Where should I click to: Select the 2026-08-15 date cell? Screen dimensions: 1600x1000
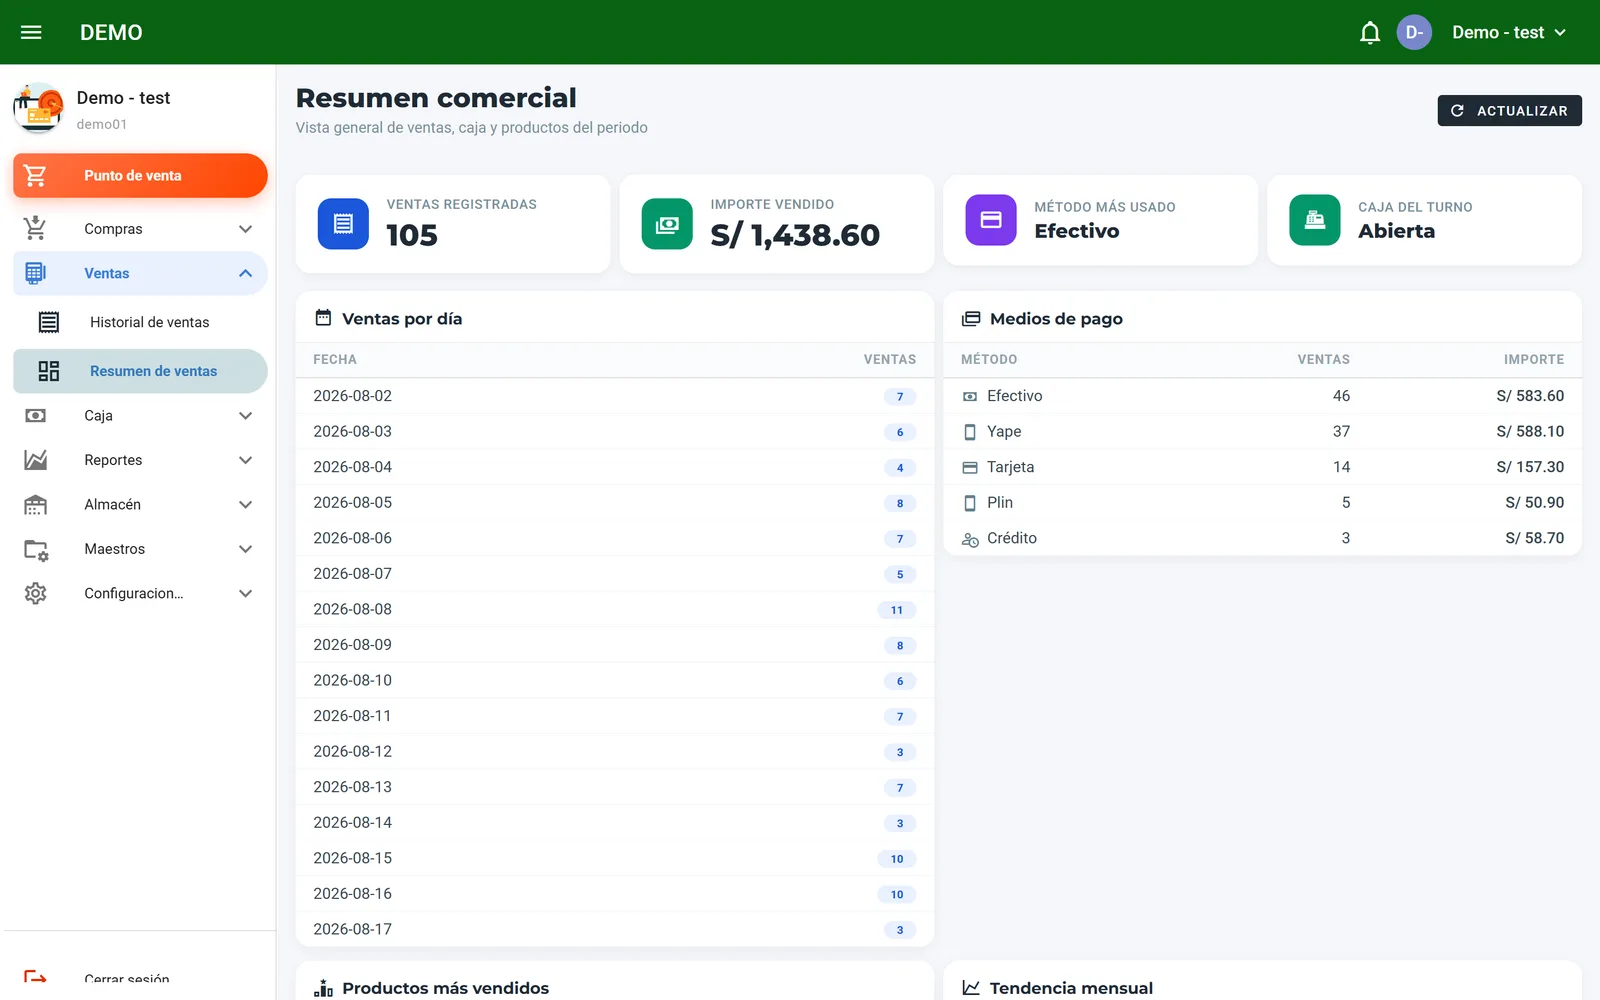[353, 858]
